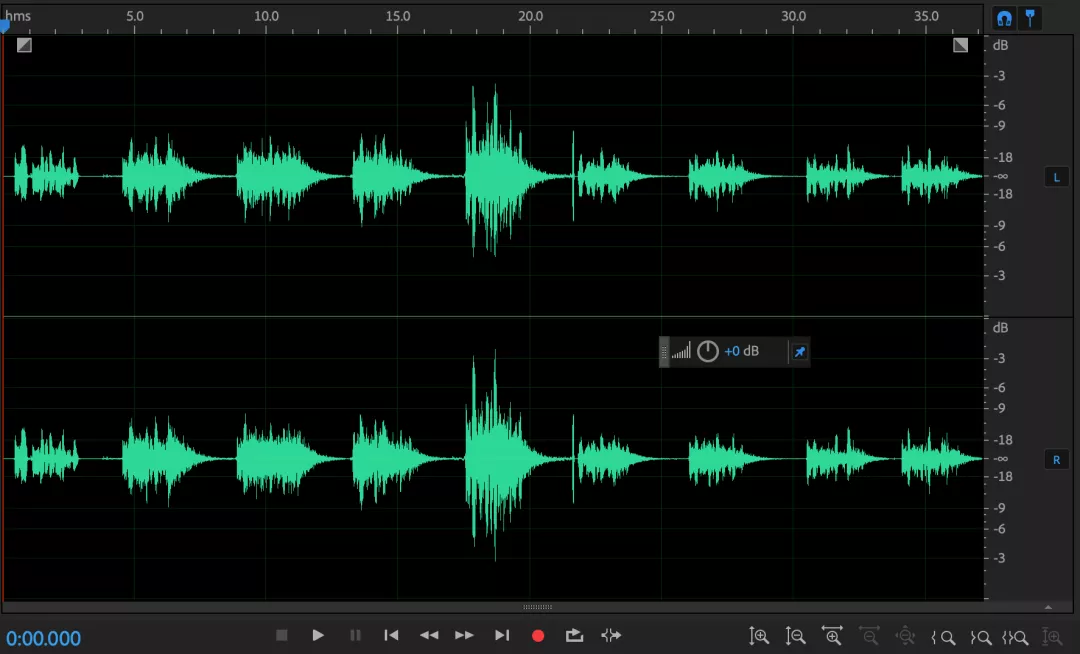Toggle loop playback
The height and width of the screenshot is (654, 1080).
click(x=574, y=635)
